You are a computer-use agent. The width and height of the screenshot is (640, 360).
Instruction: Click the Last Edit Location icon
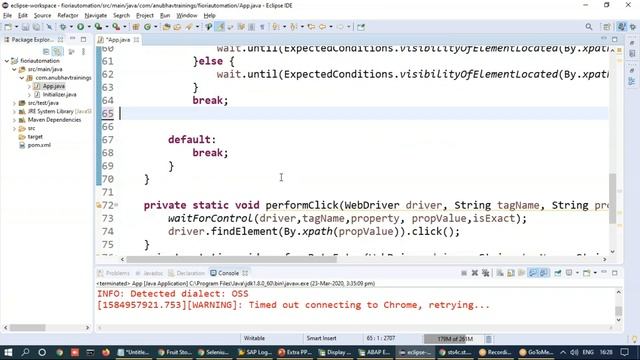click(311, 27)
